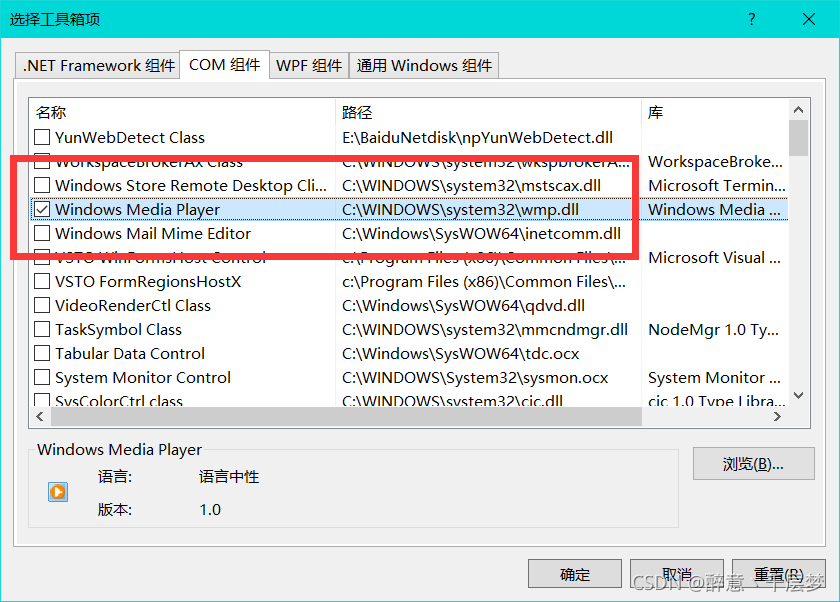Click the inetcomm.dll path cell
The height and width of the screenshot is (602, 840).
click(x=481, y=234)
